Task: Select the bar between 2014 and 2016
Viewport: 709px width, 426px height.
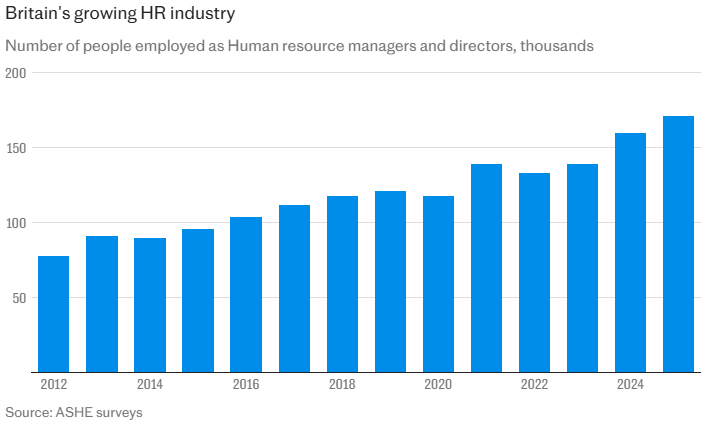Action: coord(198,301)
